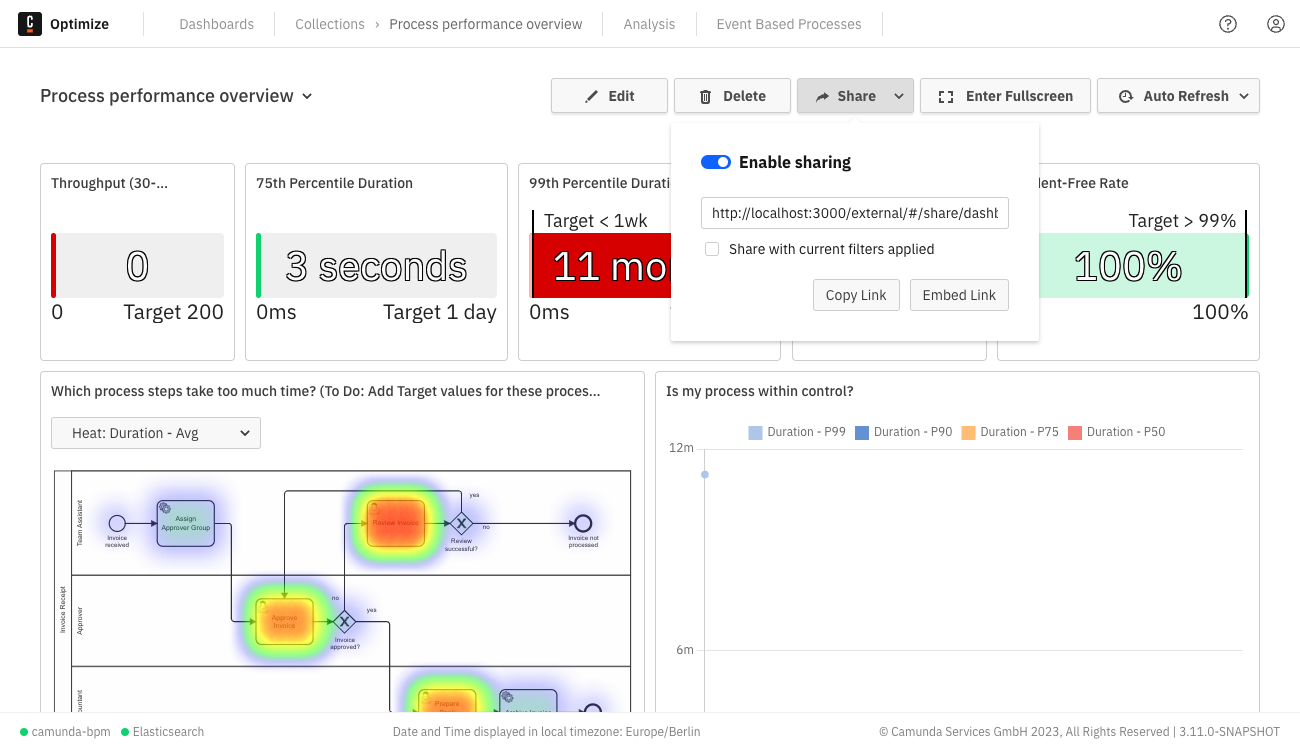Click the share arrow icon
Viewport: 1300px width, 750px height.
(x=822, y=96)
